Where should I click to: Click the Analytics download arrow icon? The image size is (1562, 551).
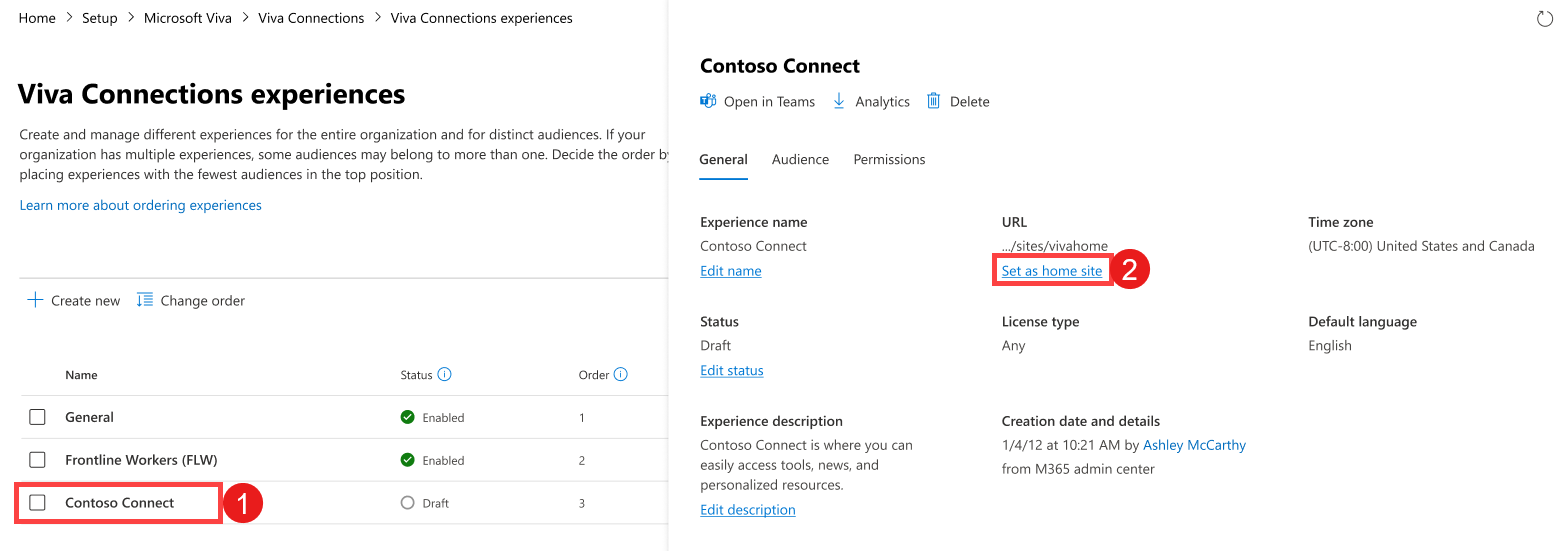pyautogui.click(x=840, y=101)
